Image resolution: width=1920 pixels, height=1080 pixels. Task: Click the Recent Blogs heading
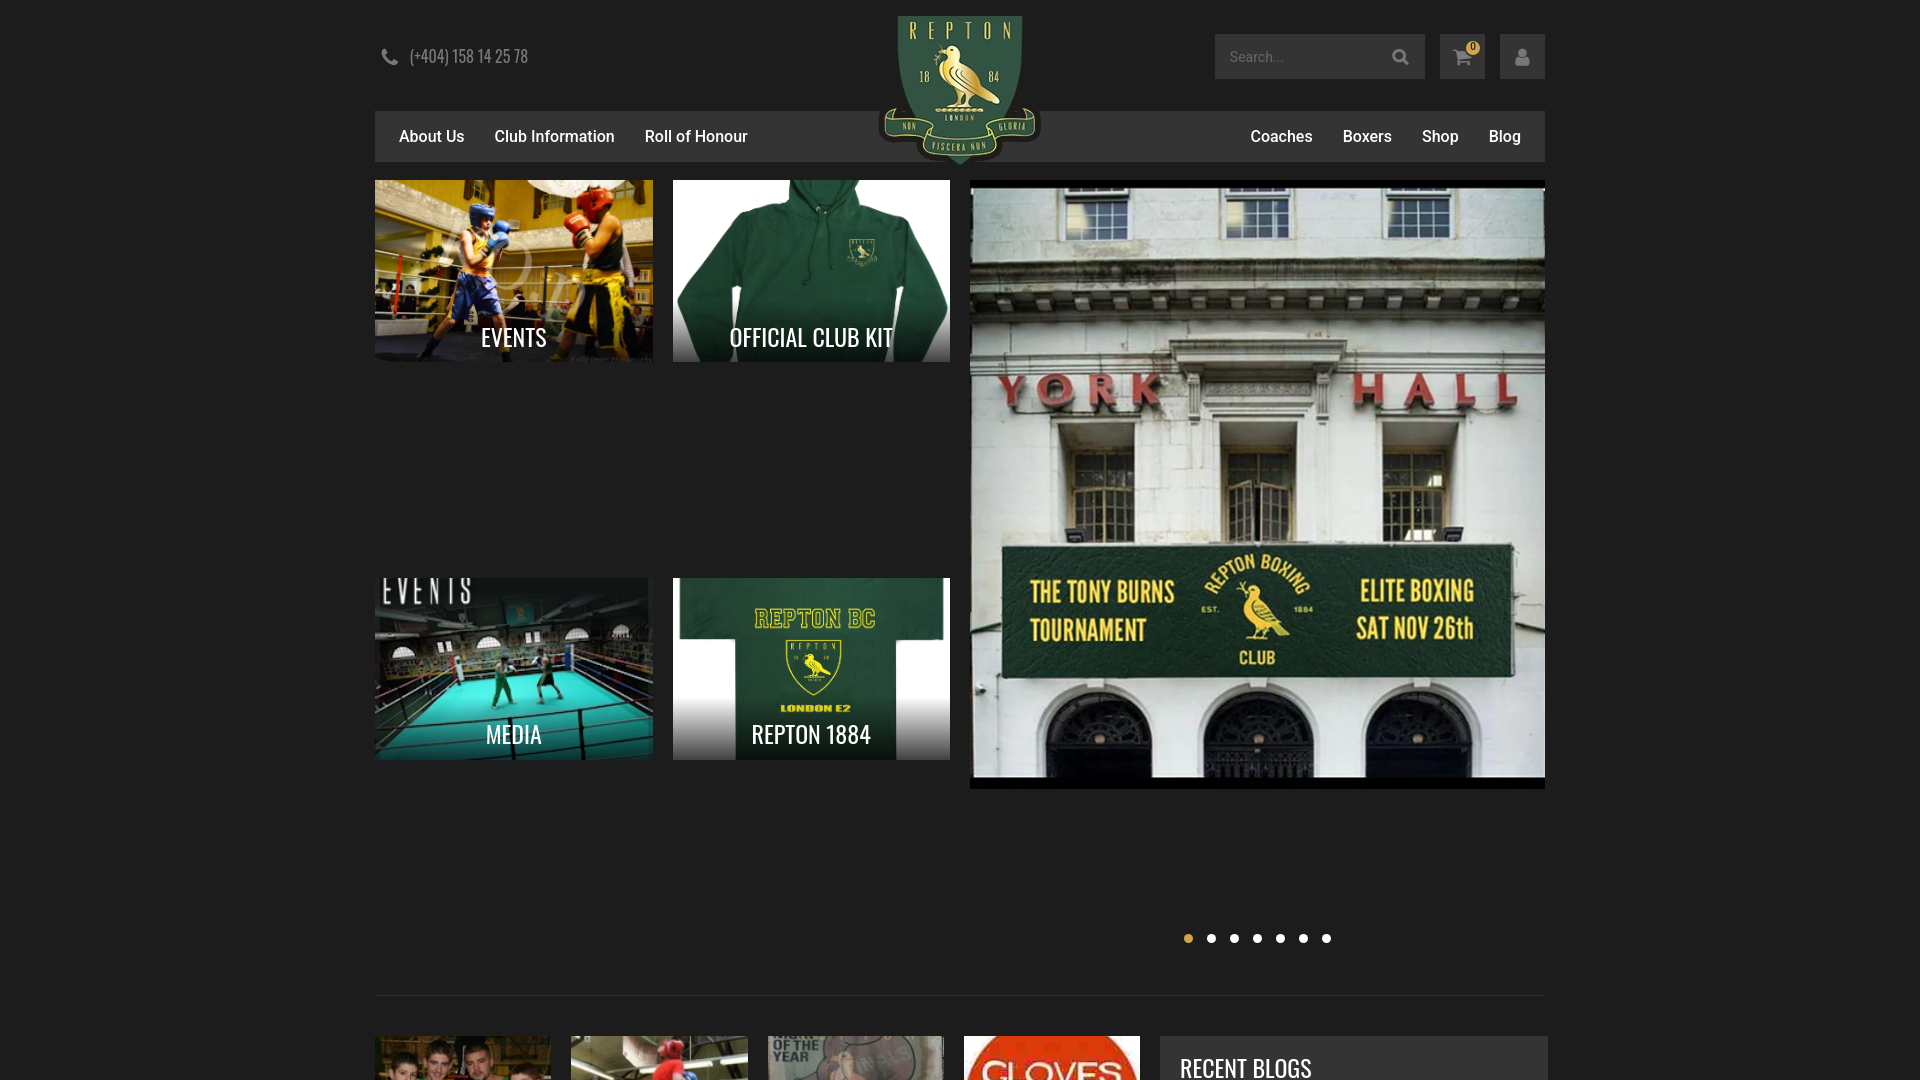(1245, 1067)
